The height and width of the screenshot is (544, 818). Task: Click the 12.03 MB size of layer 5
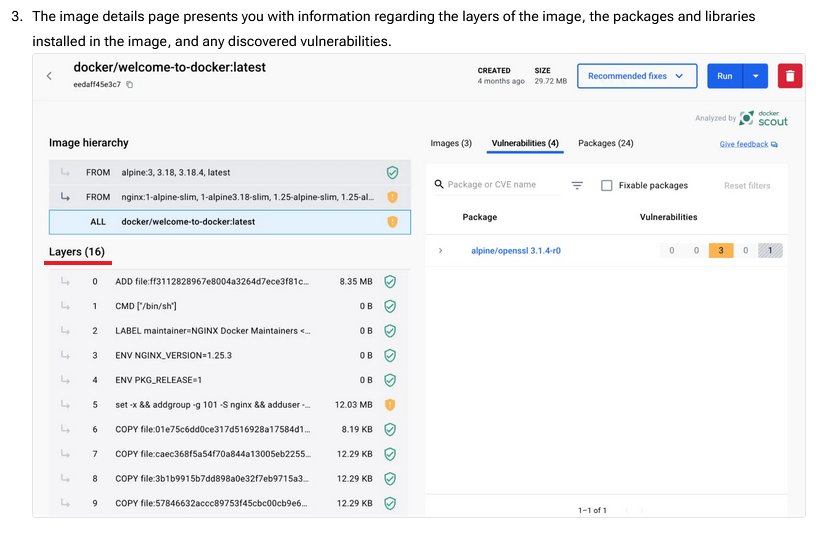point(354,405)
